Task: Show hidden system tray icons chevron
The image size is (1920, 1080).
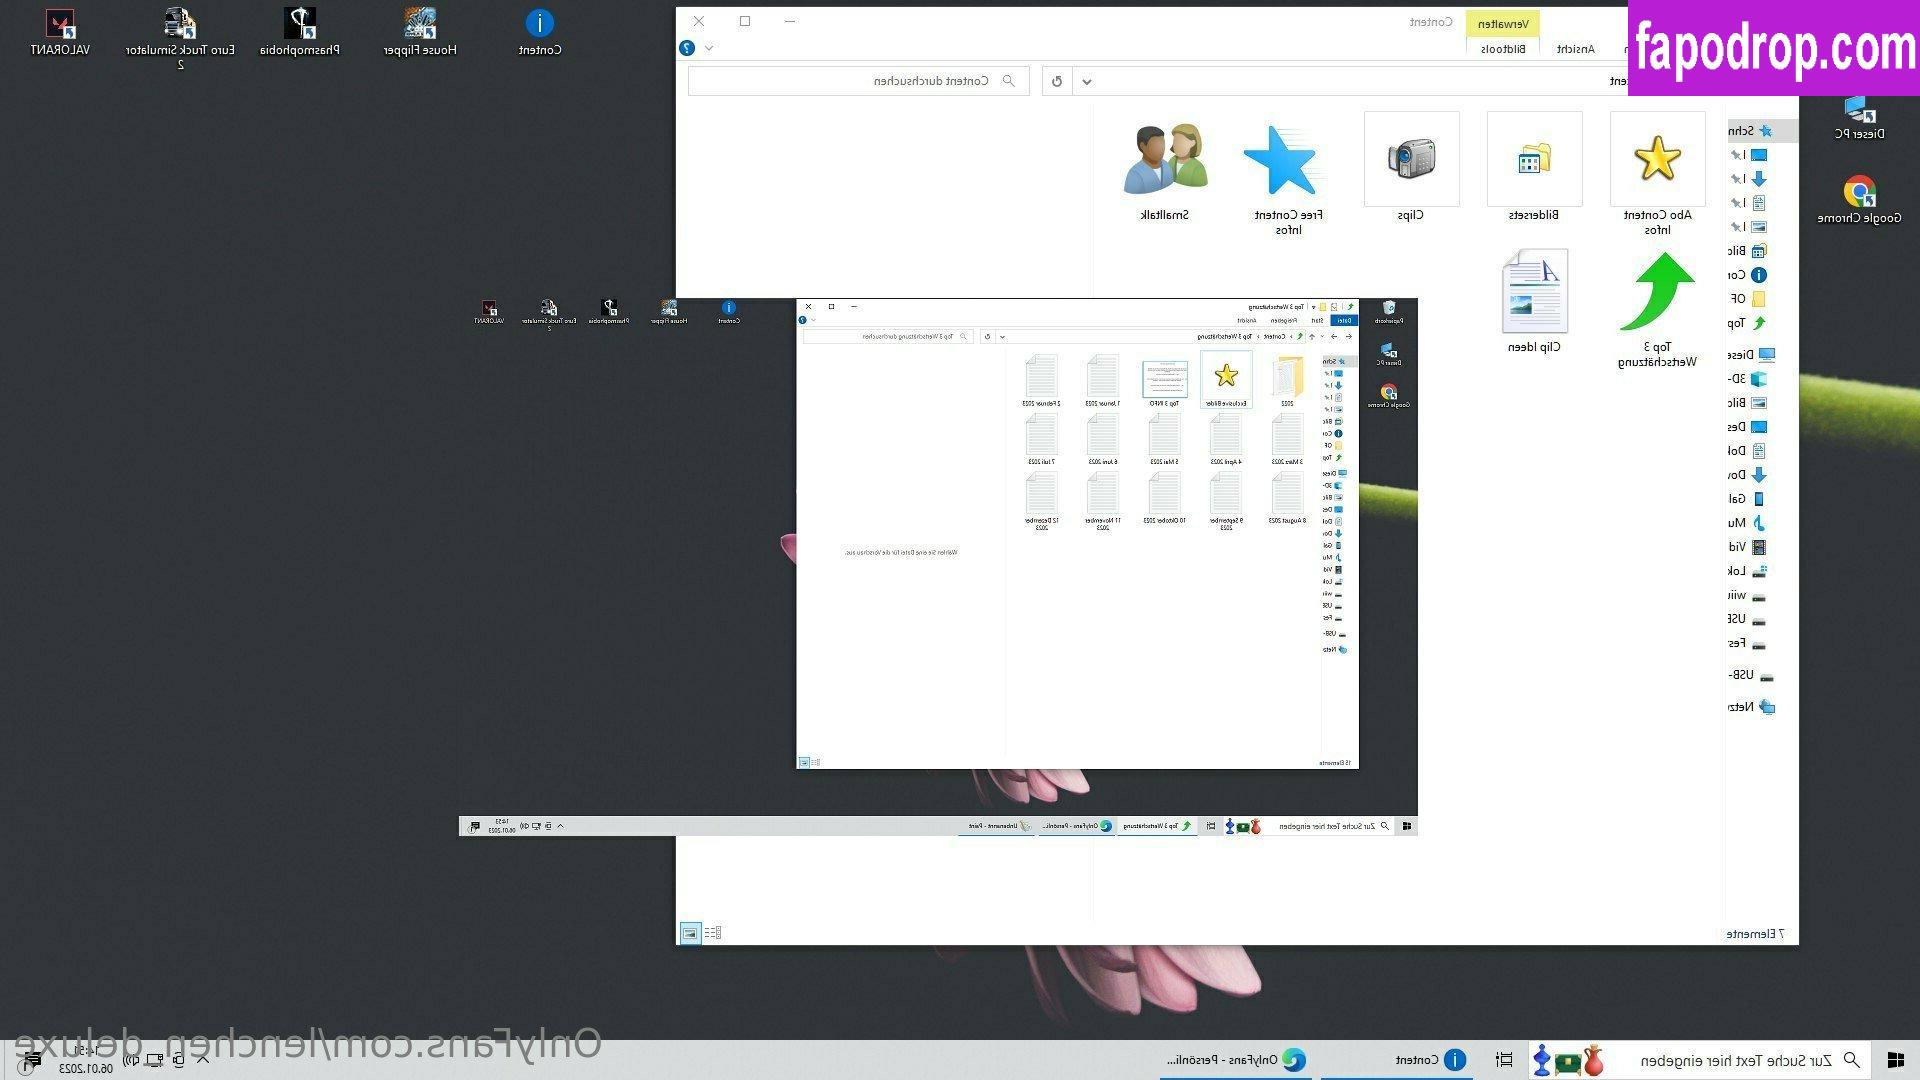Action: click(x=203, y=1060)
